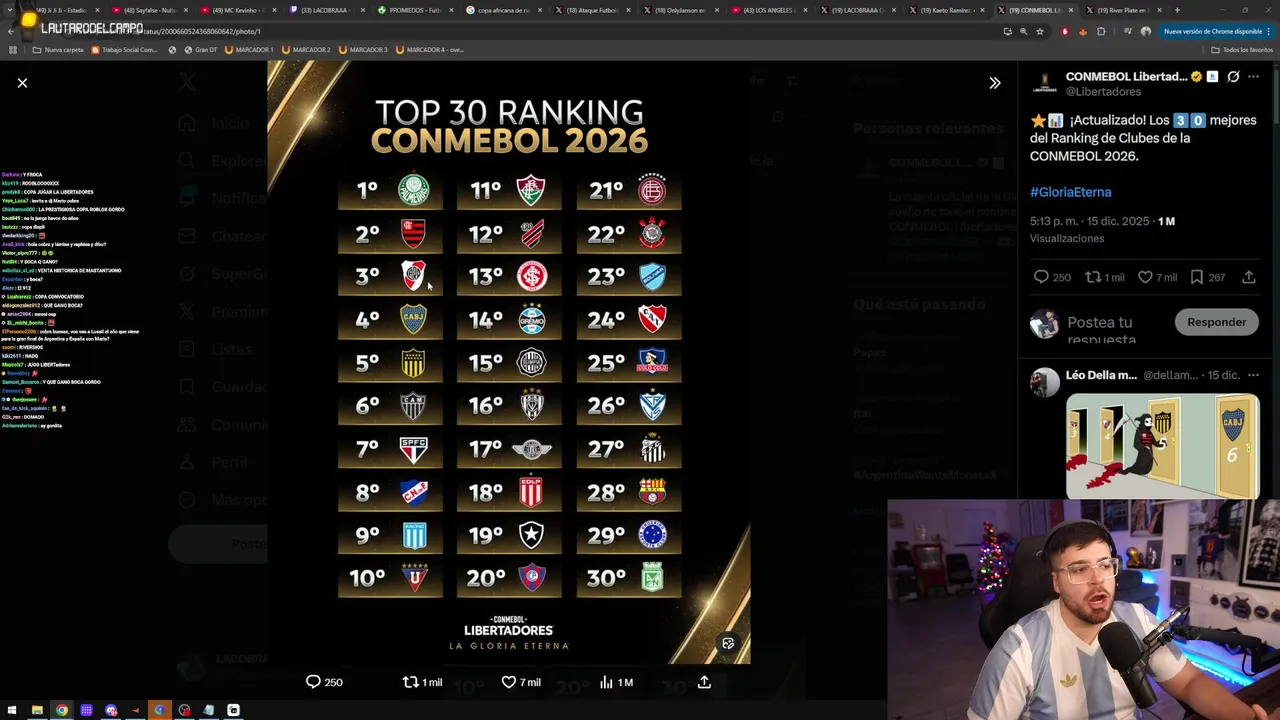Open Discord from the taskbar
1280x720 pixels.
[x=111, y=710]
